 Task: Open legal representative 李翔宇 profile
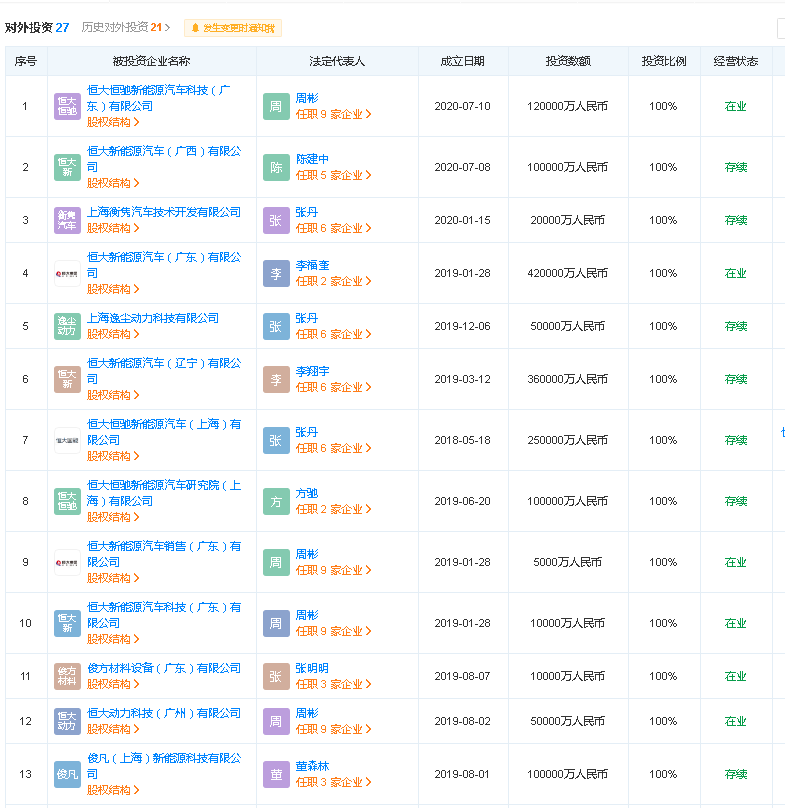[x=312, y=372]
